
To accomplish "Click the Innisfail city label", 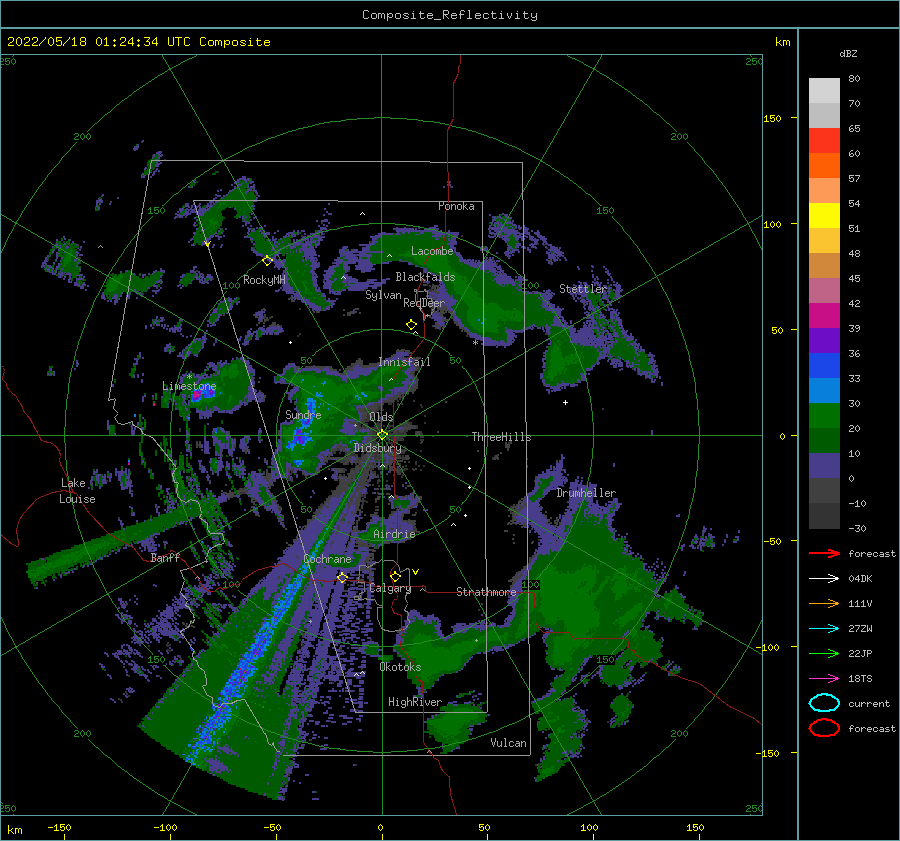I will coord(404,362).
